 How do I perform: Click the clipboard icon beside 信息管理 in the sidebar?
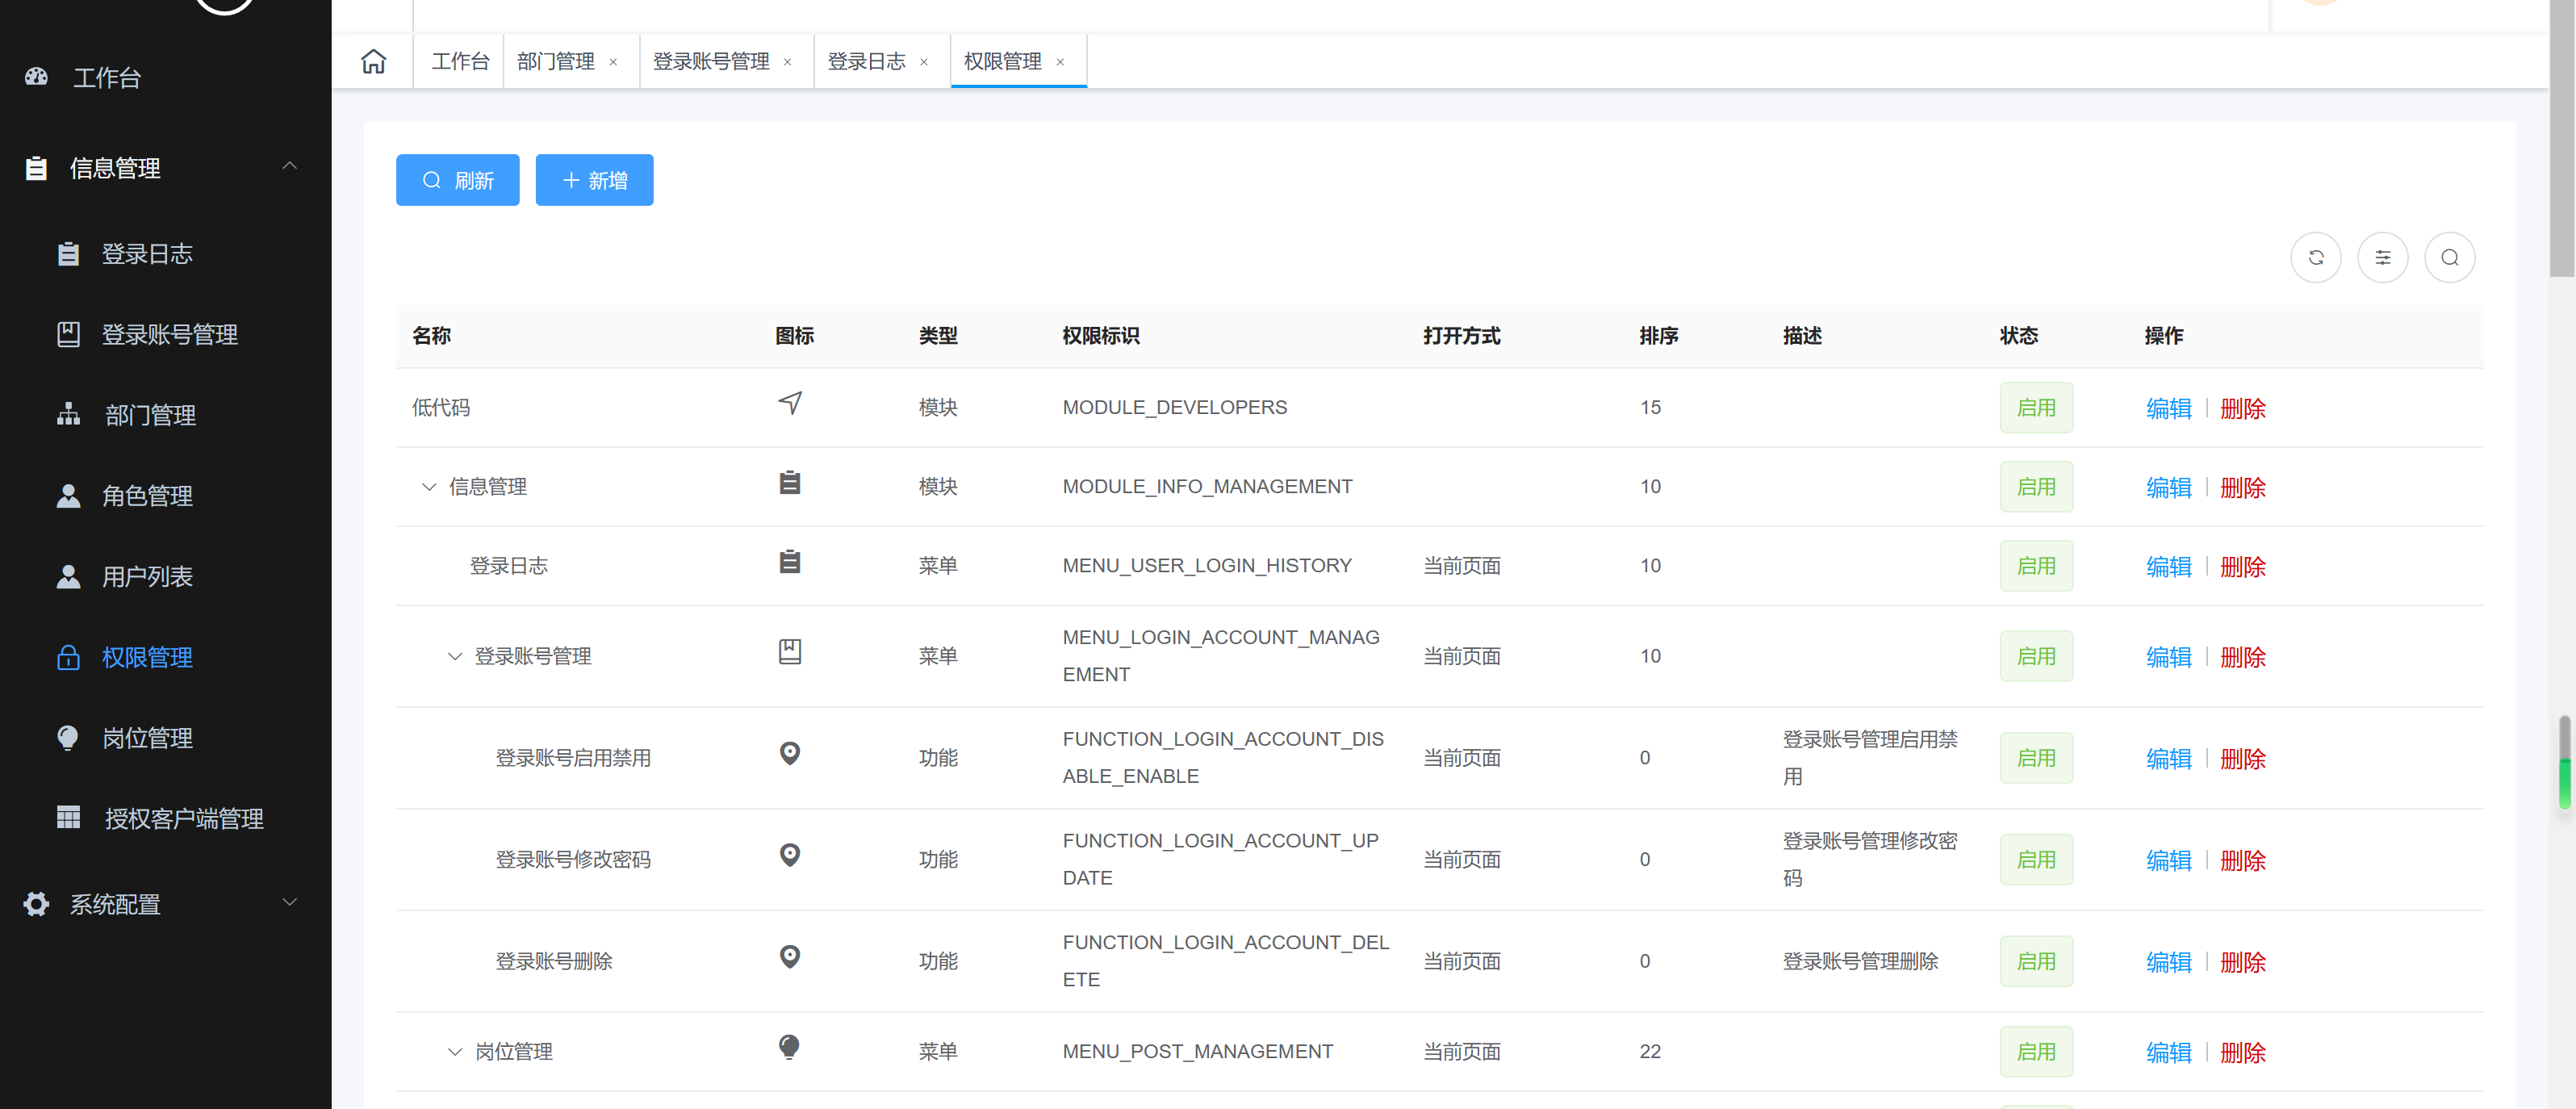(36, 168)
